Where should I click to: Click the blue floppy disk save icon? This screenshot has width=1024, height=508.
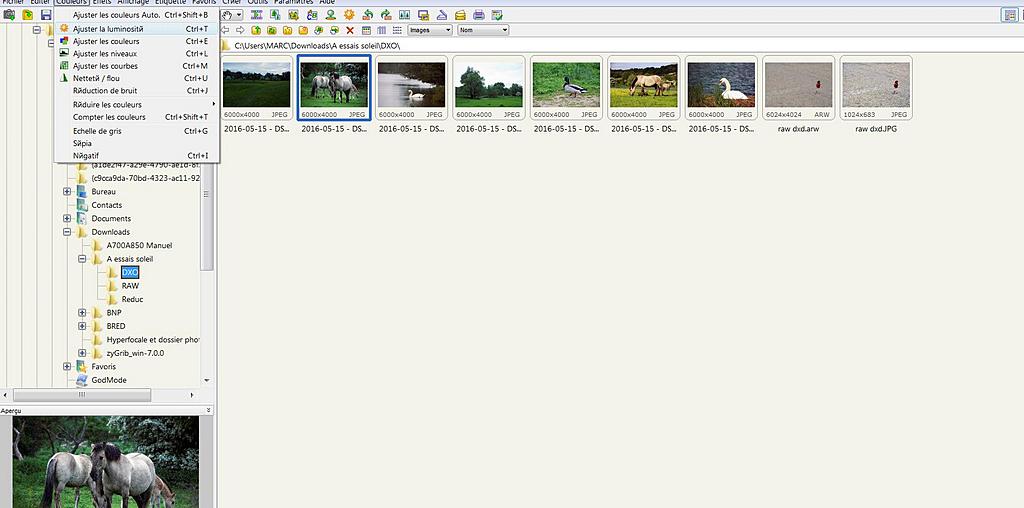click(x=46, y=14)
